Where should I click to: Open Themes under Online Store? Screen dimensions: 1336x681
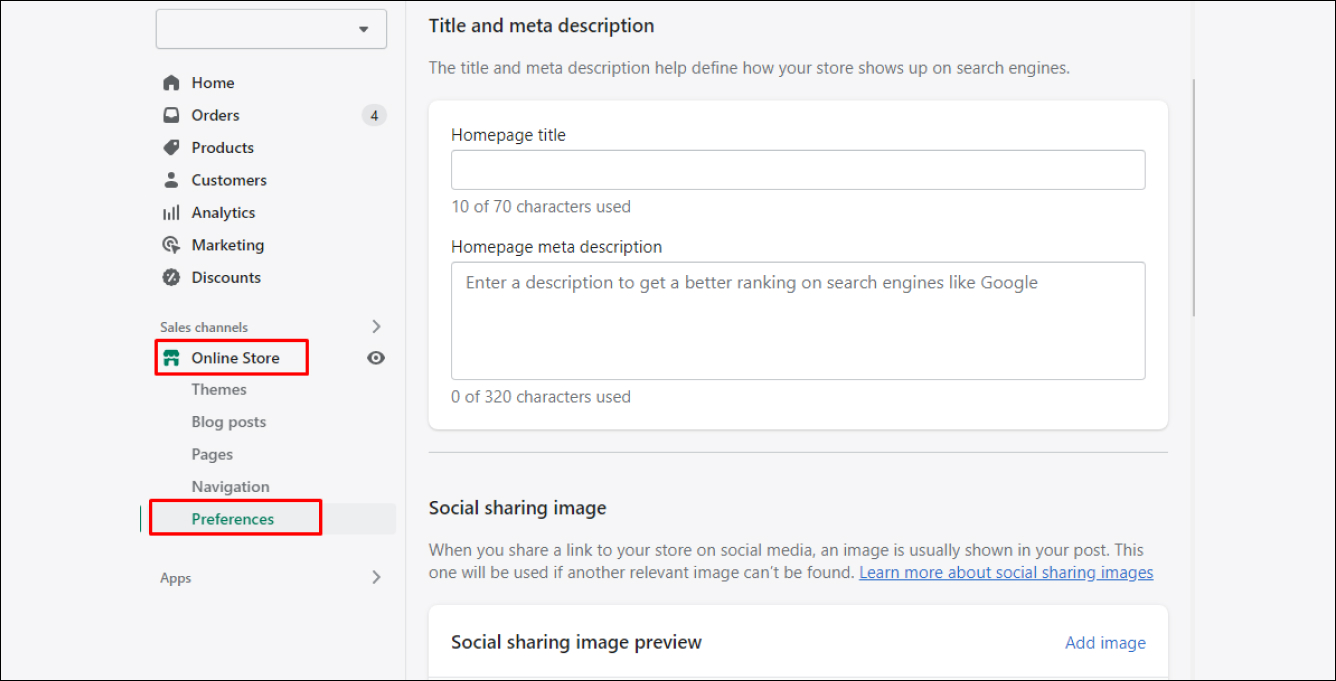pyautogui.click(x=219, y=390)
